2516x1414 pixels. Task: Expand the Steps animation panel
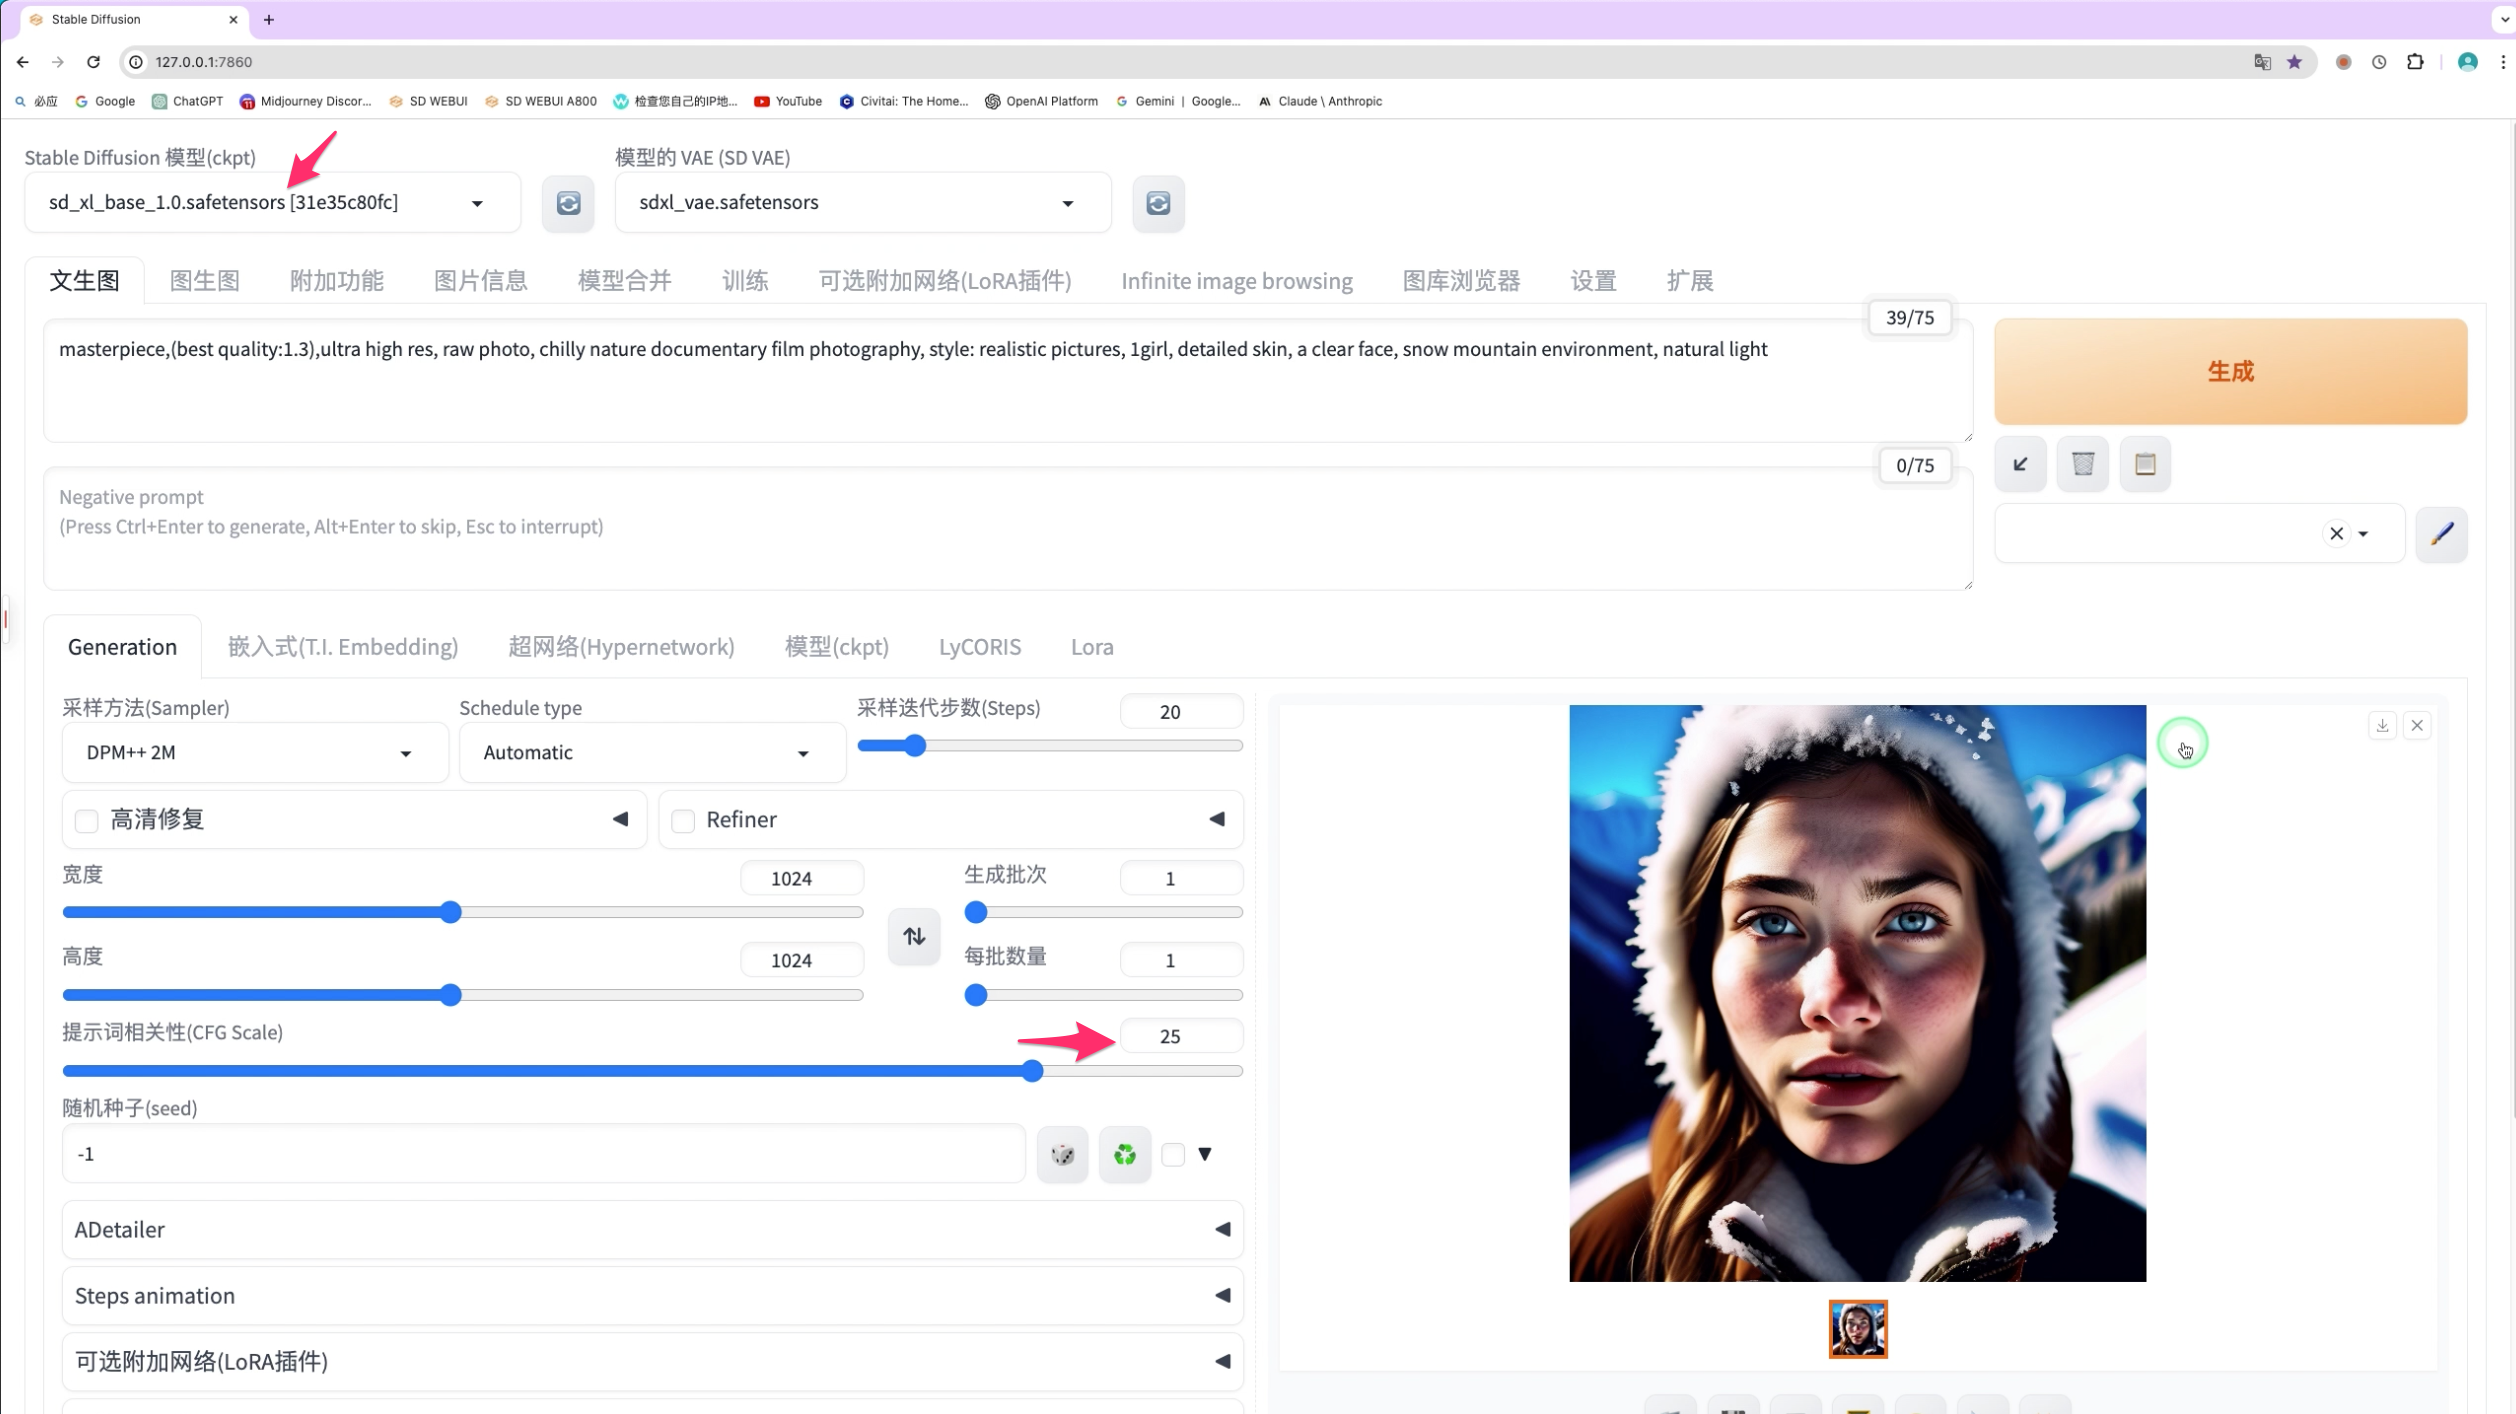[652, 1296]
